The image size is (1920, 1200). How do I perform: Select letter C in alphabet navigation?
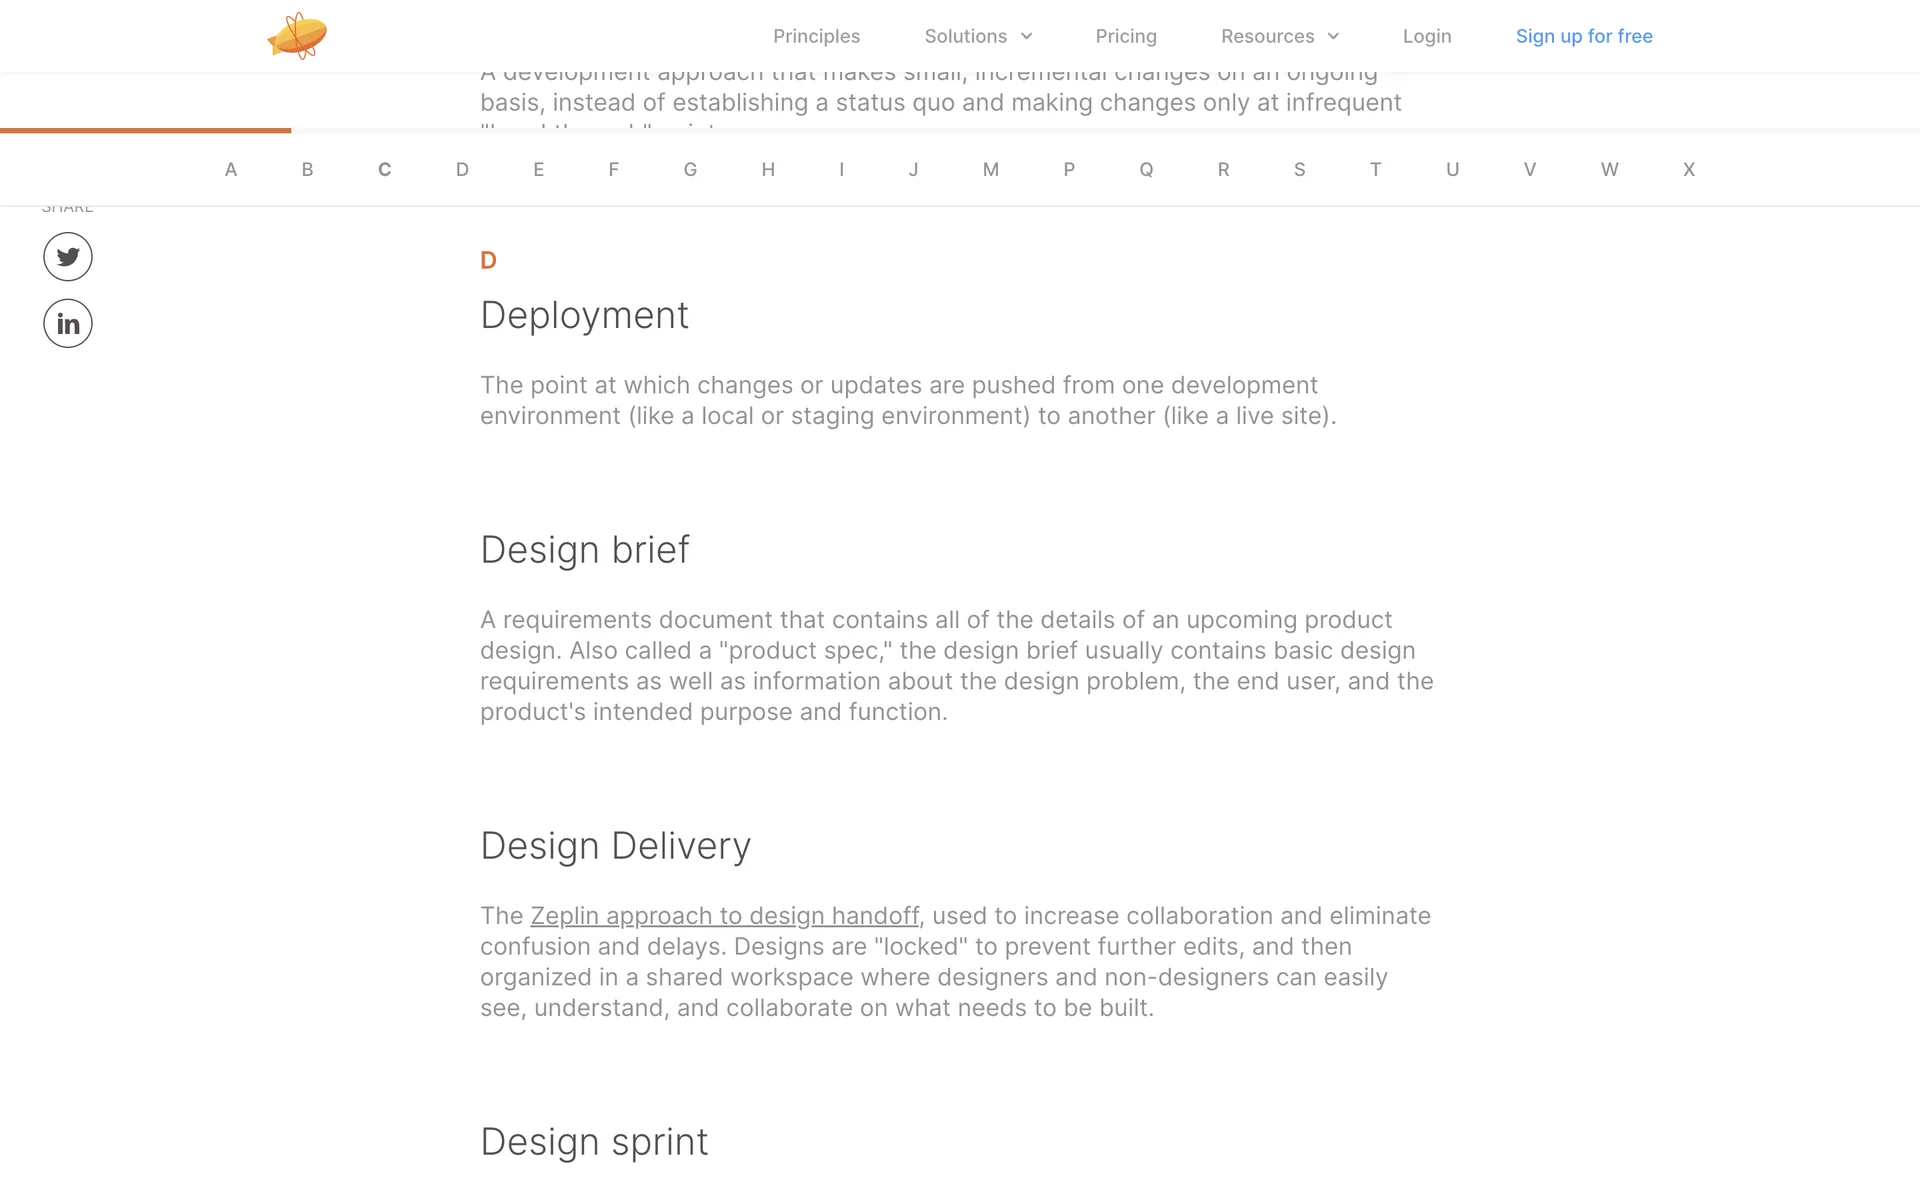[x=384, y=170]
